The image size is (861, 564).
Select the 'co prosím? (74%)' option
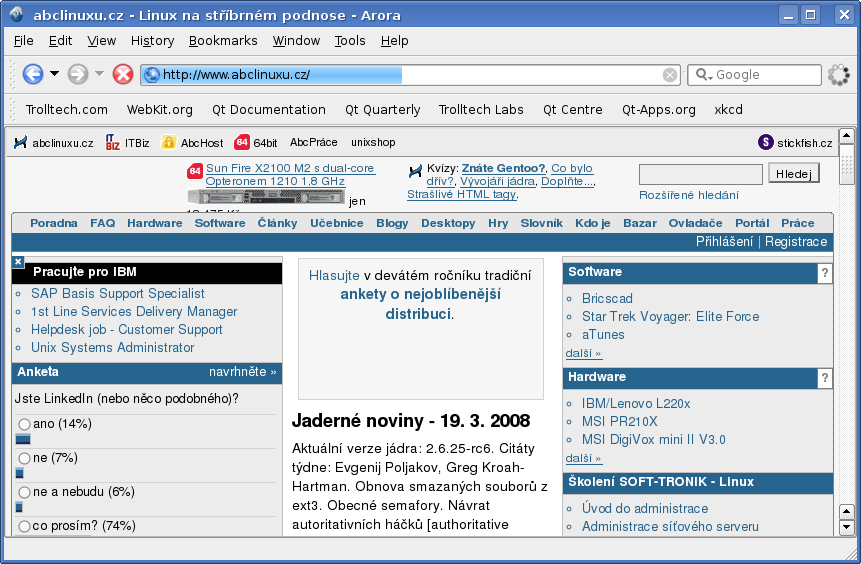tap(24, 527)
